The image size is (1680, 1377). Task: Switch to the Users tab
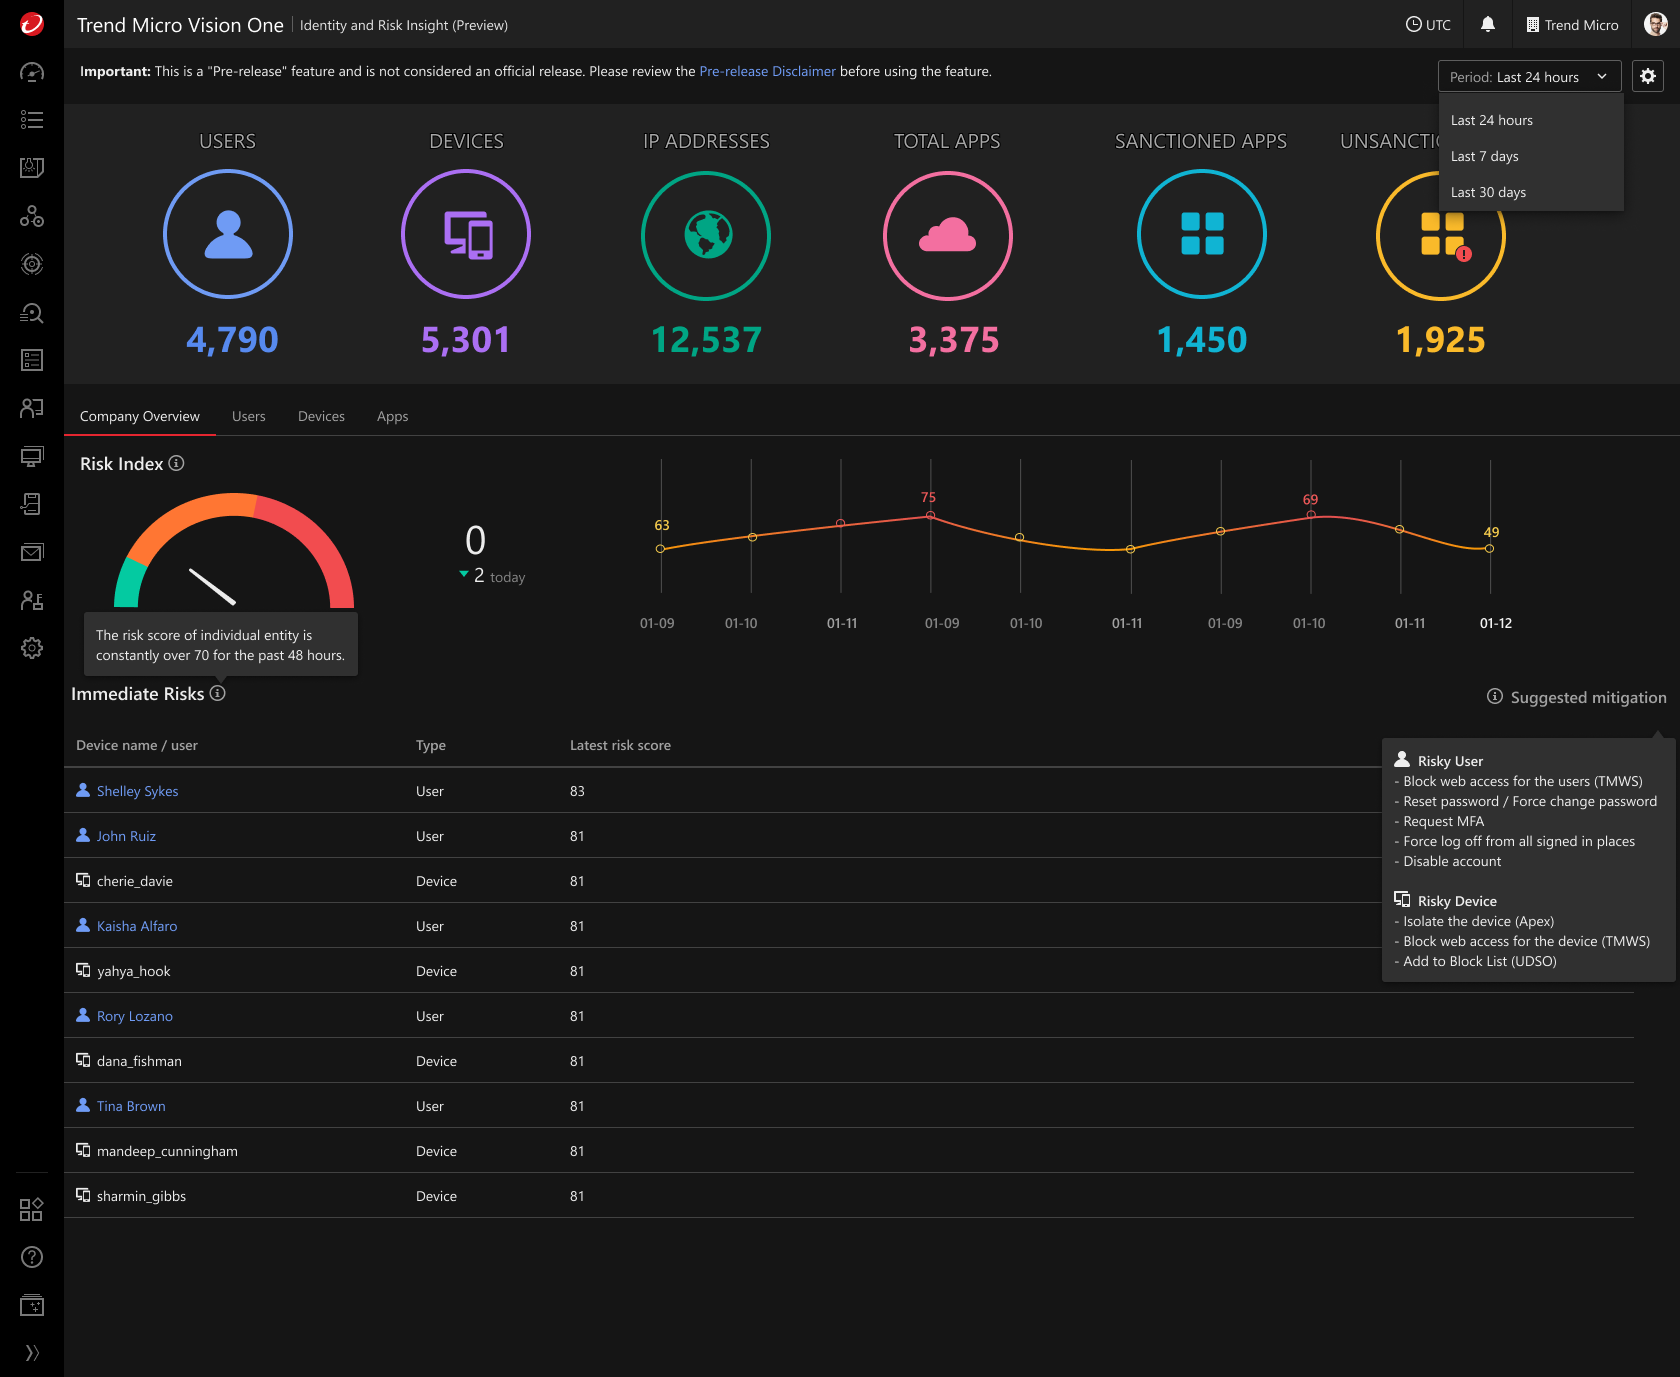(249, 416)
